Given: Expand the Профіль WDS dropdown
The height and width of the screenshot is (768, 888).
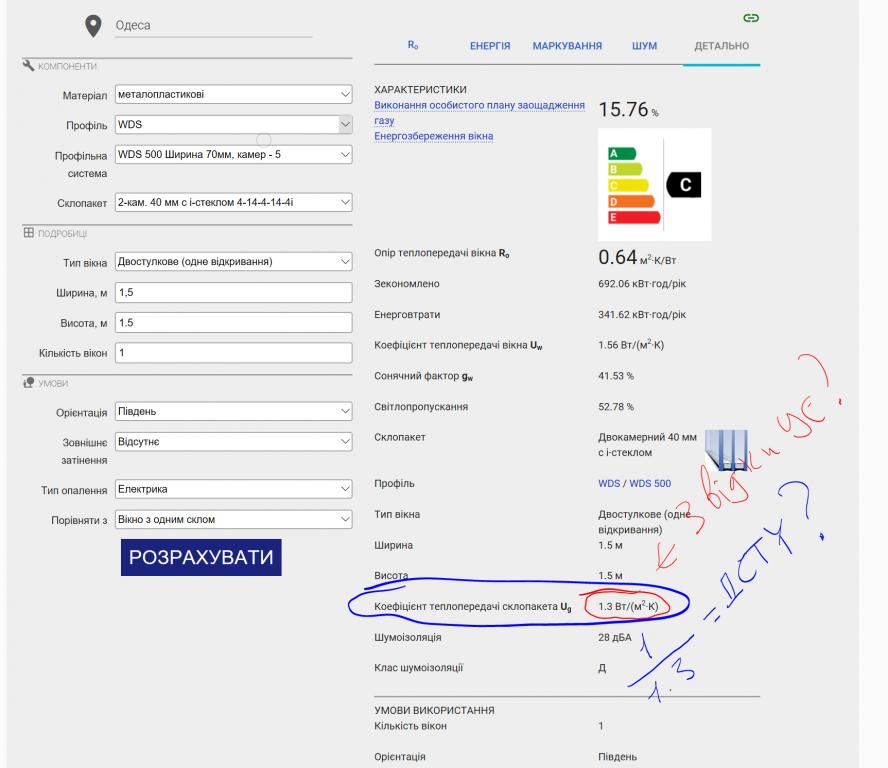Looking at the screenshot, I should 234,125.
